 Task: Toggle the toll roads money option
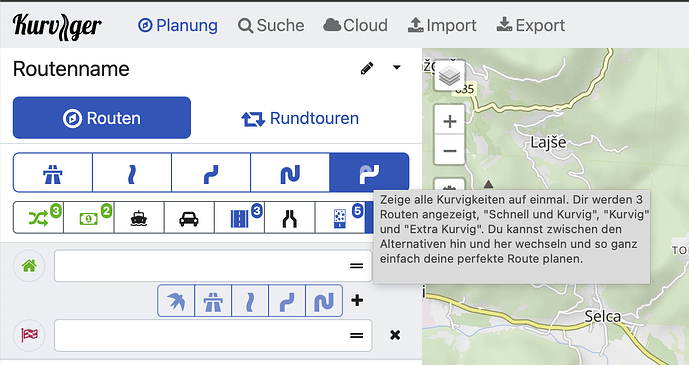(89, 217)
